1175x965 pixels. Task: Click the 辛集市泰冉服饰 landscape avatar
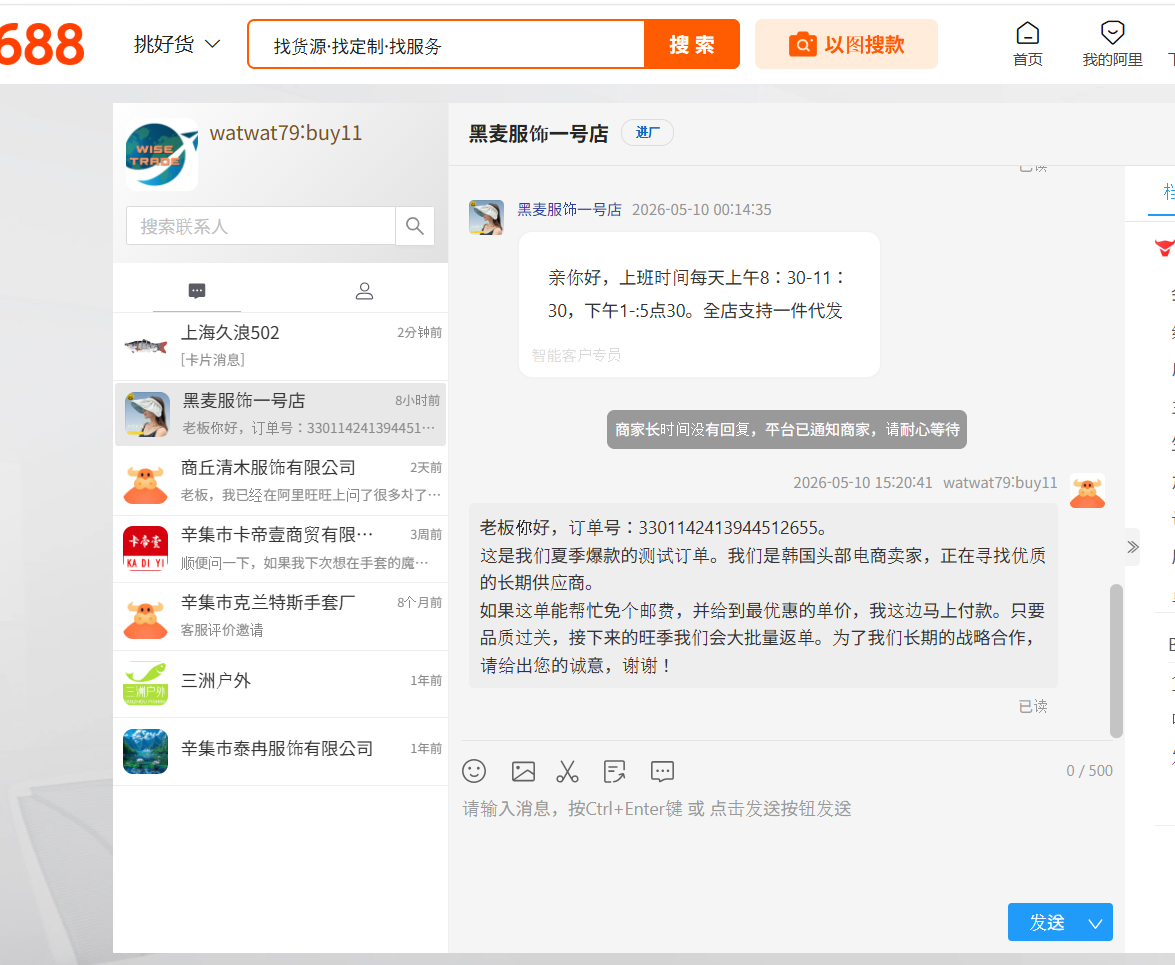(145, 751)
